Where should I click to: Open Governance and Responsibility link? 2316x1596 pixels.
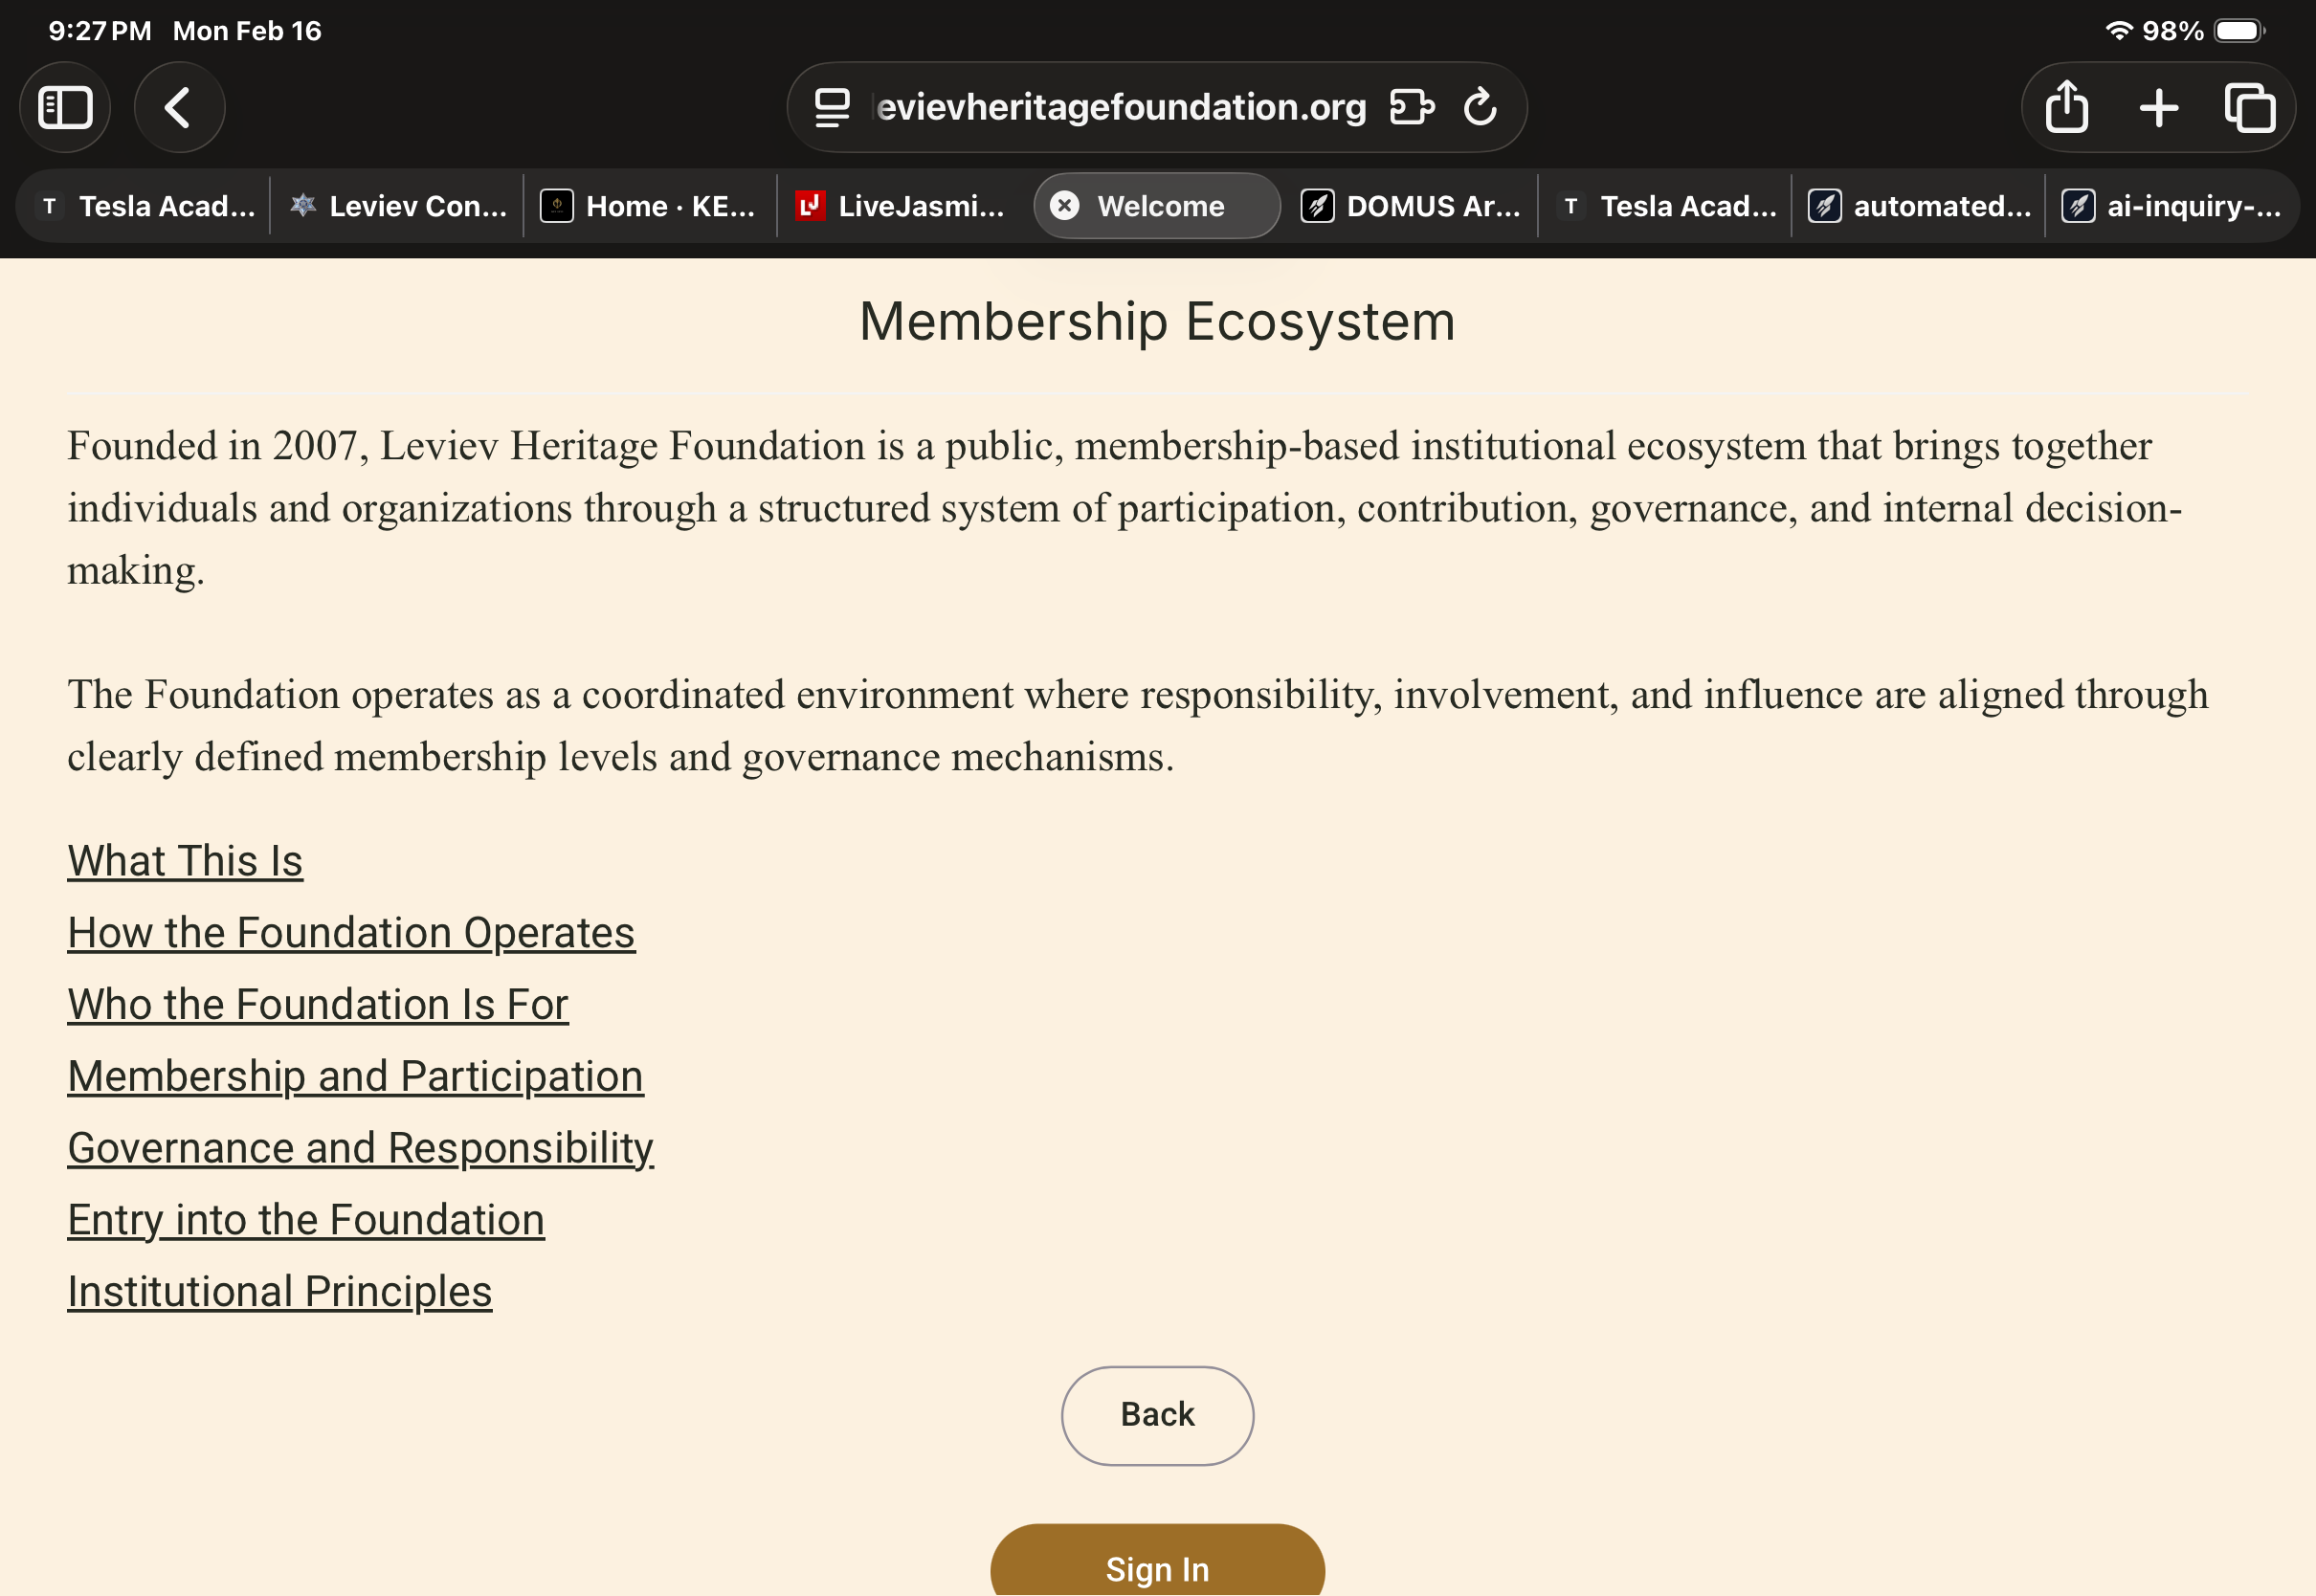[360, 1148]
